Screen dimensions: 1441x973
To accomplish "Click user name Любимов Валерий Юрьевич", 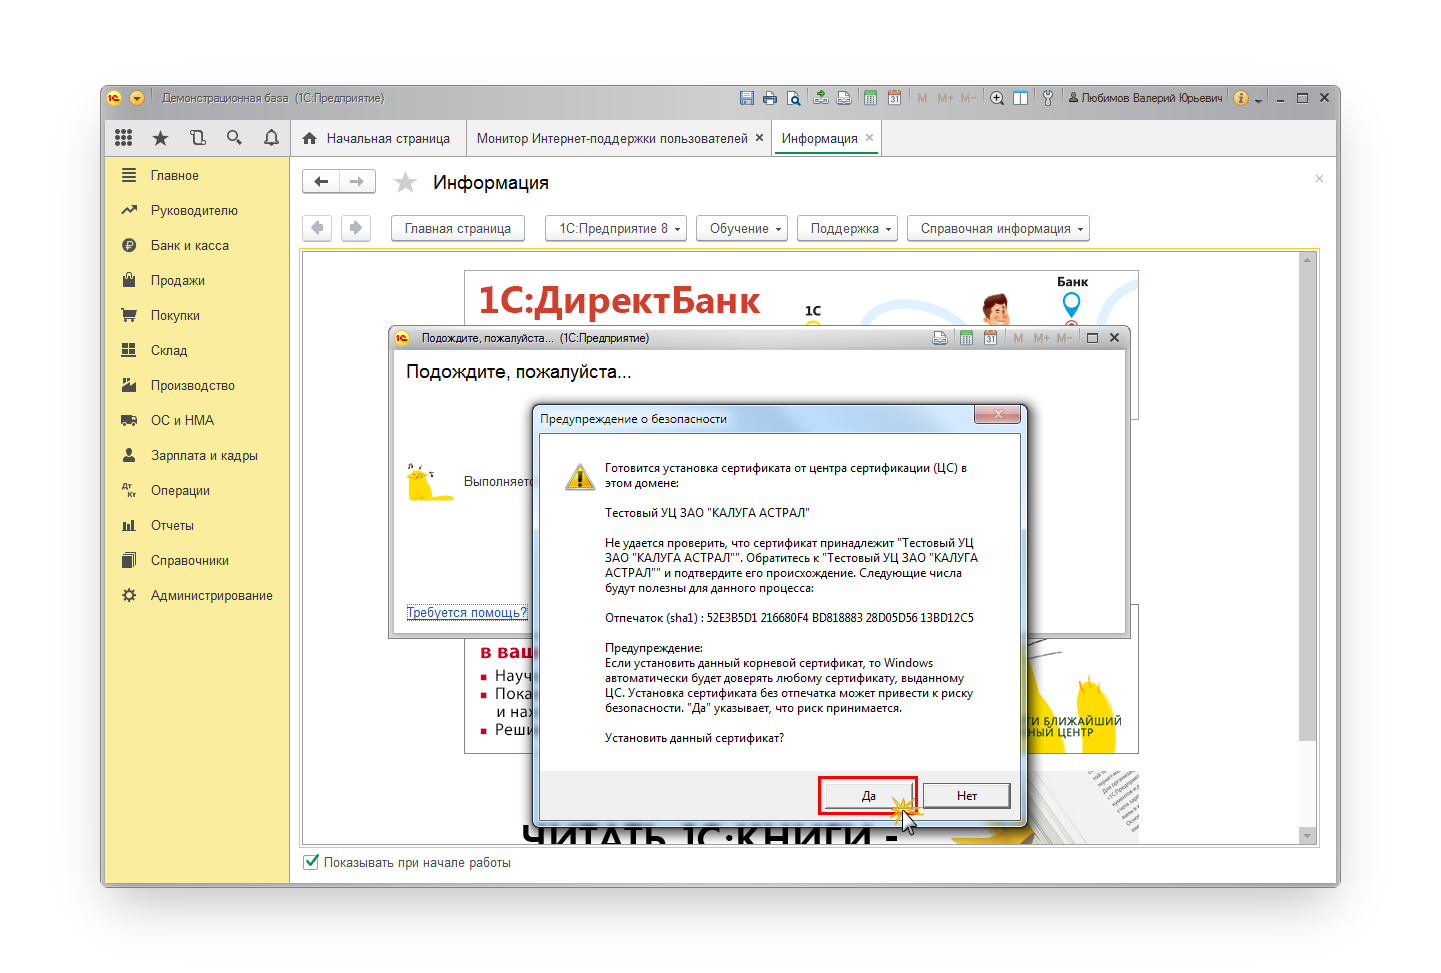I will (x=1145, y=98).
